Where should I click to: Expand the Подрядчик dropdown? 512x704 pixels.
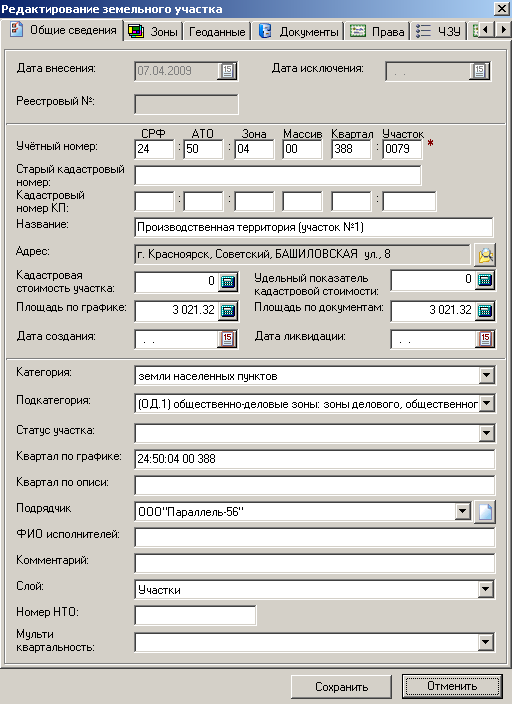(462, 511)
